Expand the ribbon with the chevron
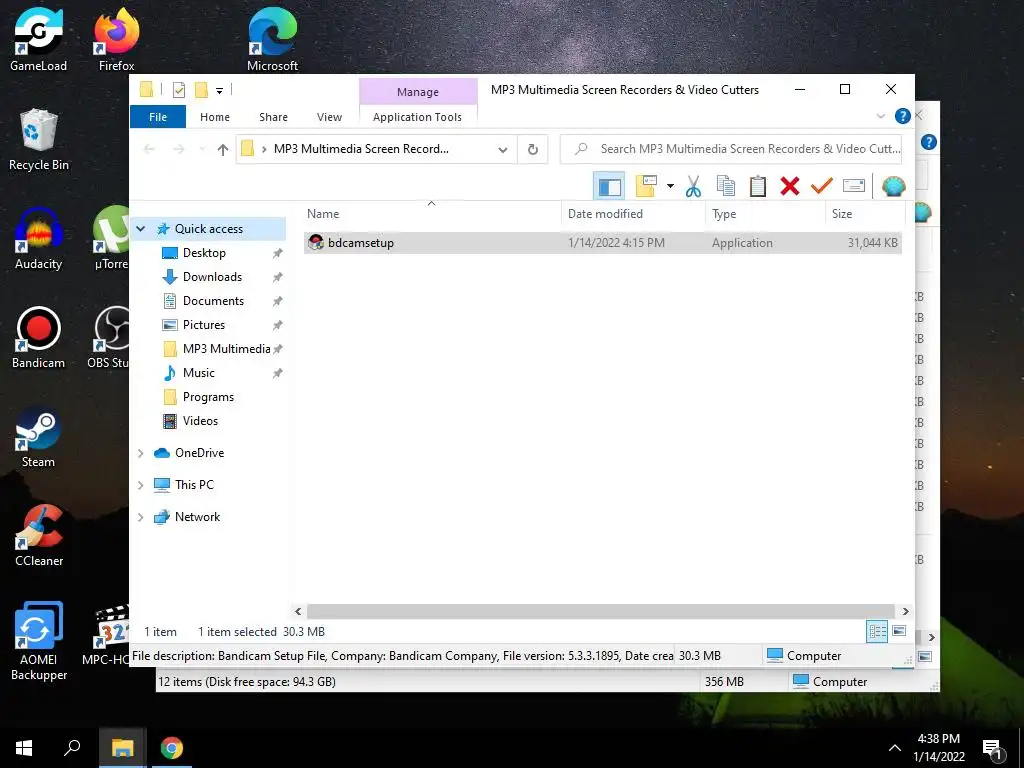 coord(880,116)
